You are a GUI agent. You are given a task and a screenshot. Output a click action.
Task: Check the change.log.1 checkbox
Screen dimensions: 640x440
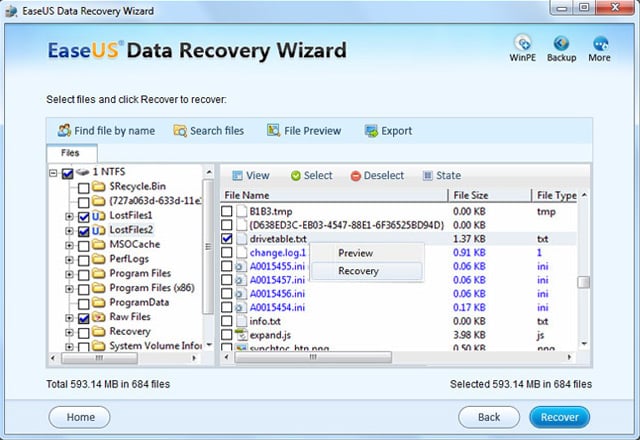click(227, 253)
